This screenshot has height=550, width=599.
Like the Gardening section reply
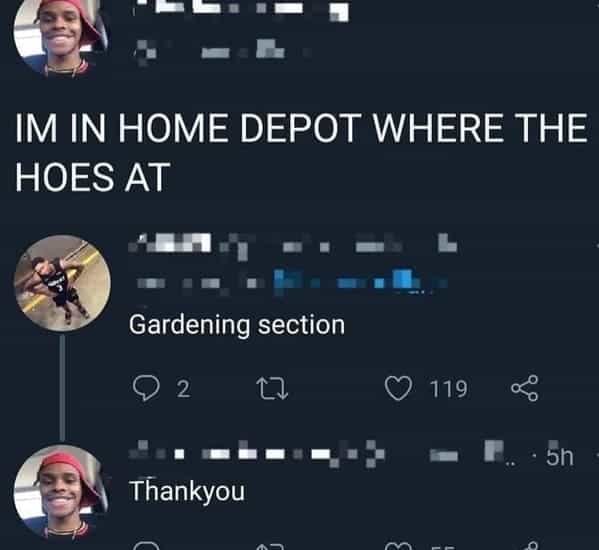tap(398, 388)
